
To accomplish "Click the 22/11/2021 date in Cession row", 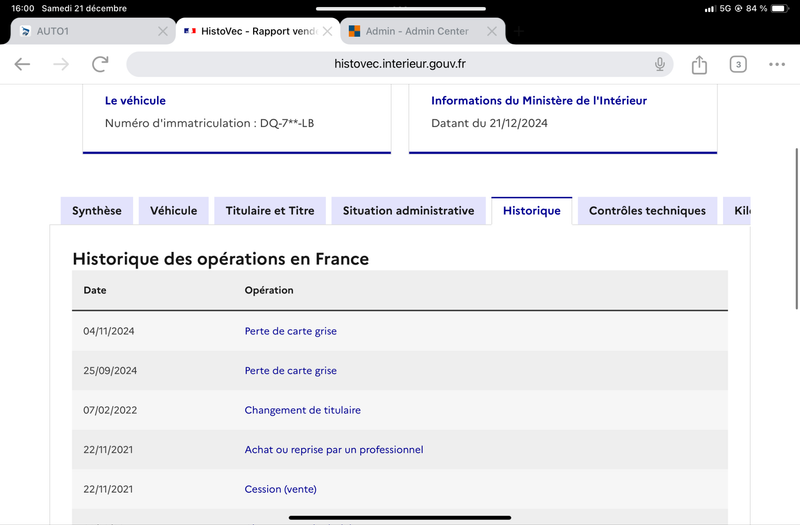I will 108,489.
